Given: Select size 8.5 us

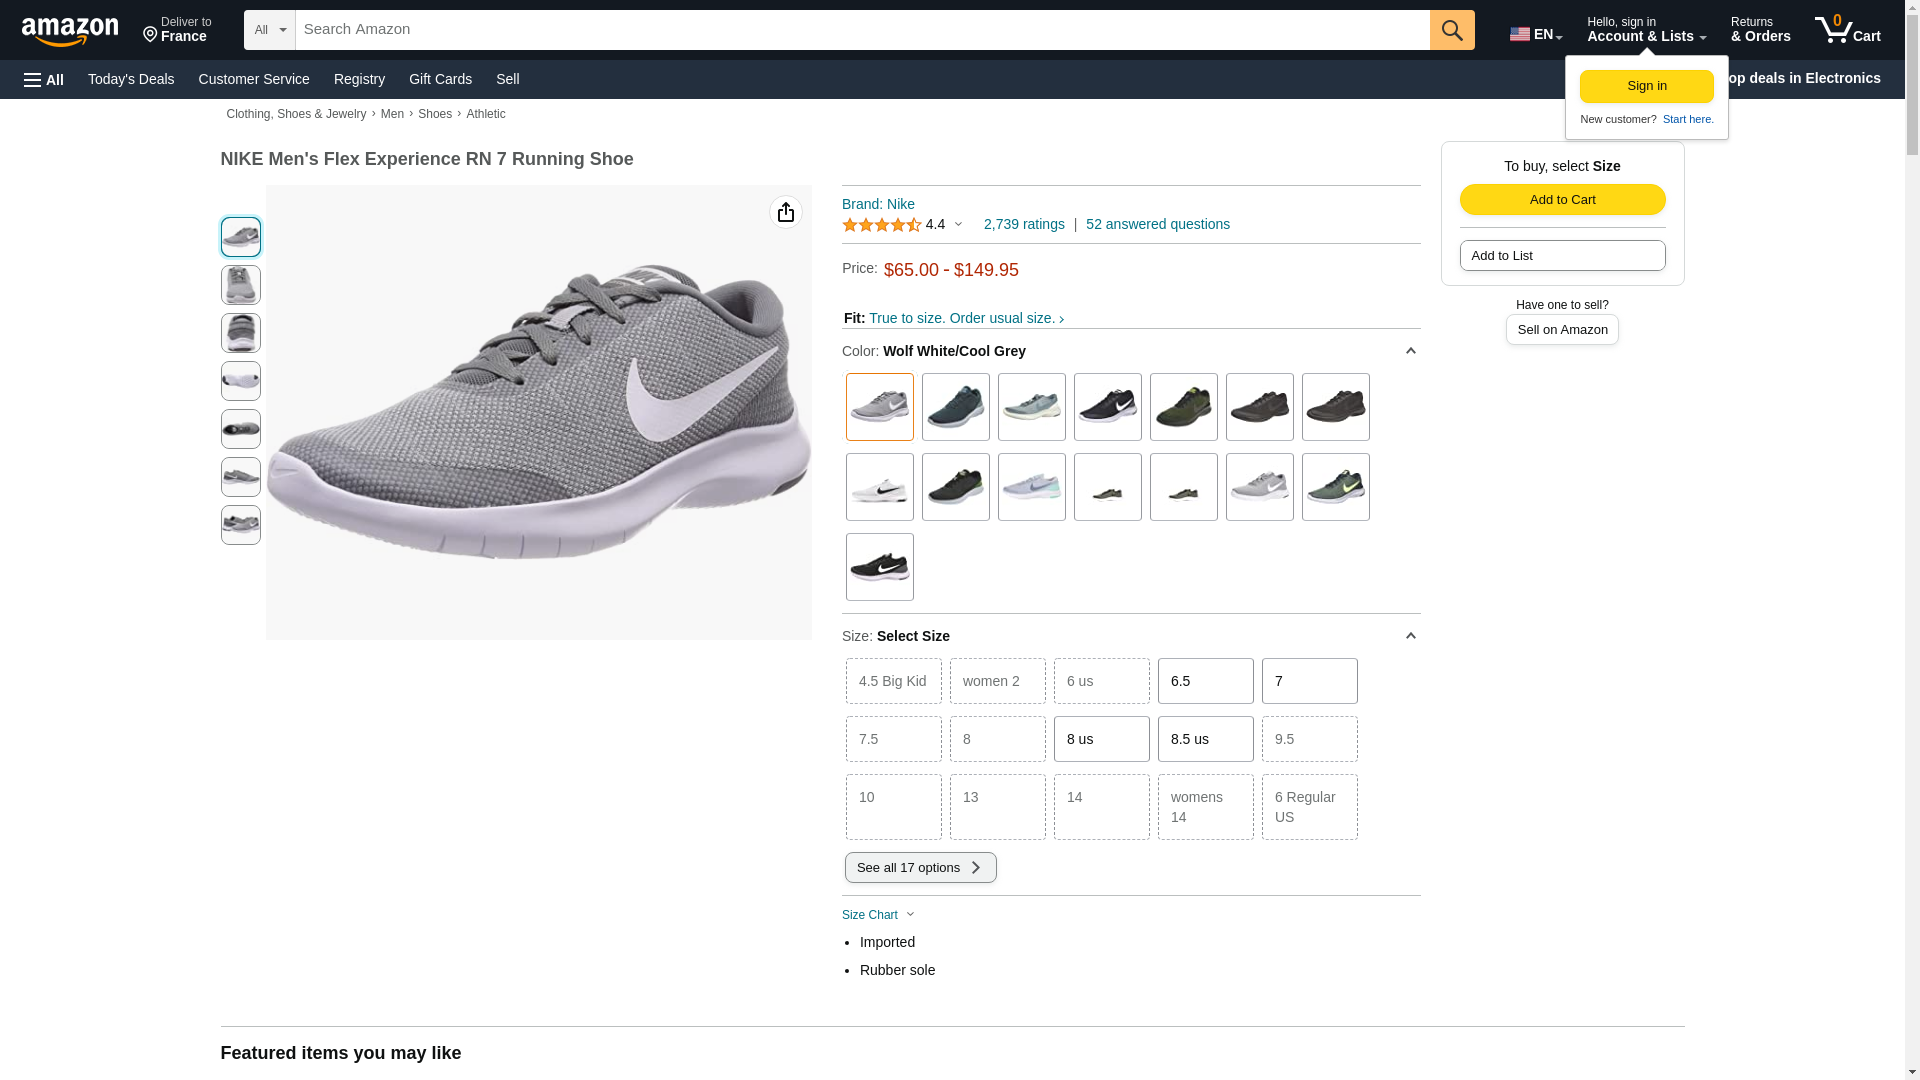Looking at the screenshot, I should 1205,739.
